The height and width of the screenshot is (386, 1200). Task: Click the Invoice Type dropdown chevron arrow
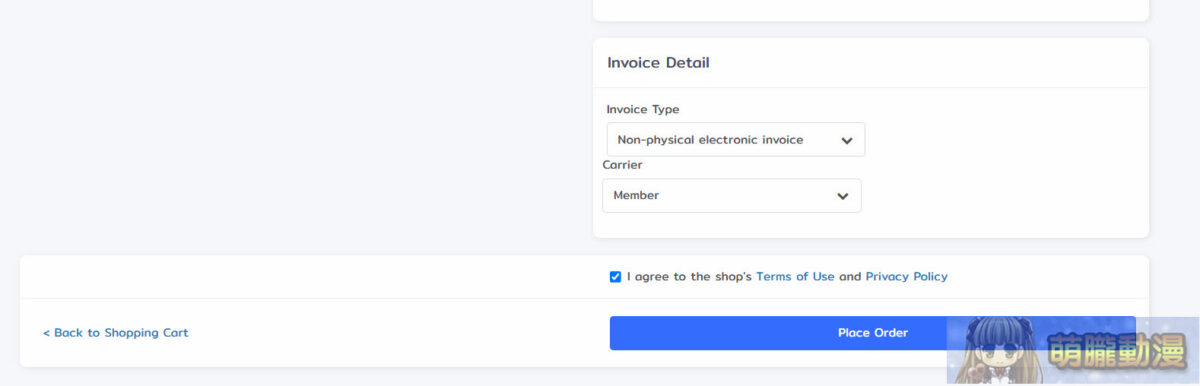click(x=847, y=141)
